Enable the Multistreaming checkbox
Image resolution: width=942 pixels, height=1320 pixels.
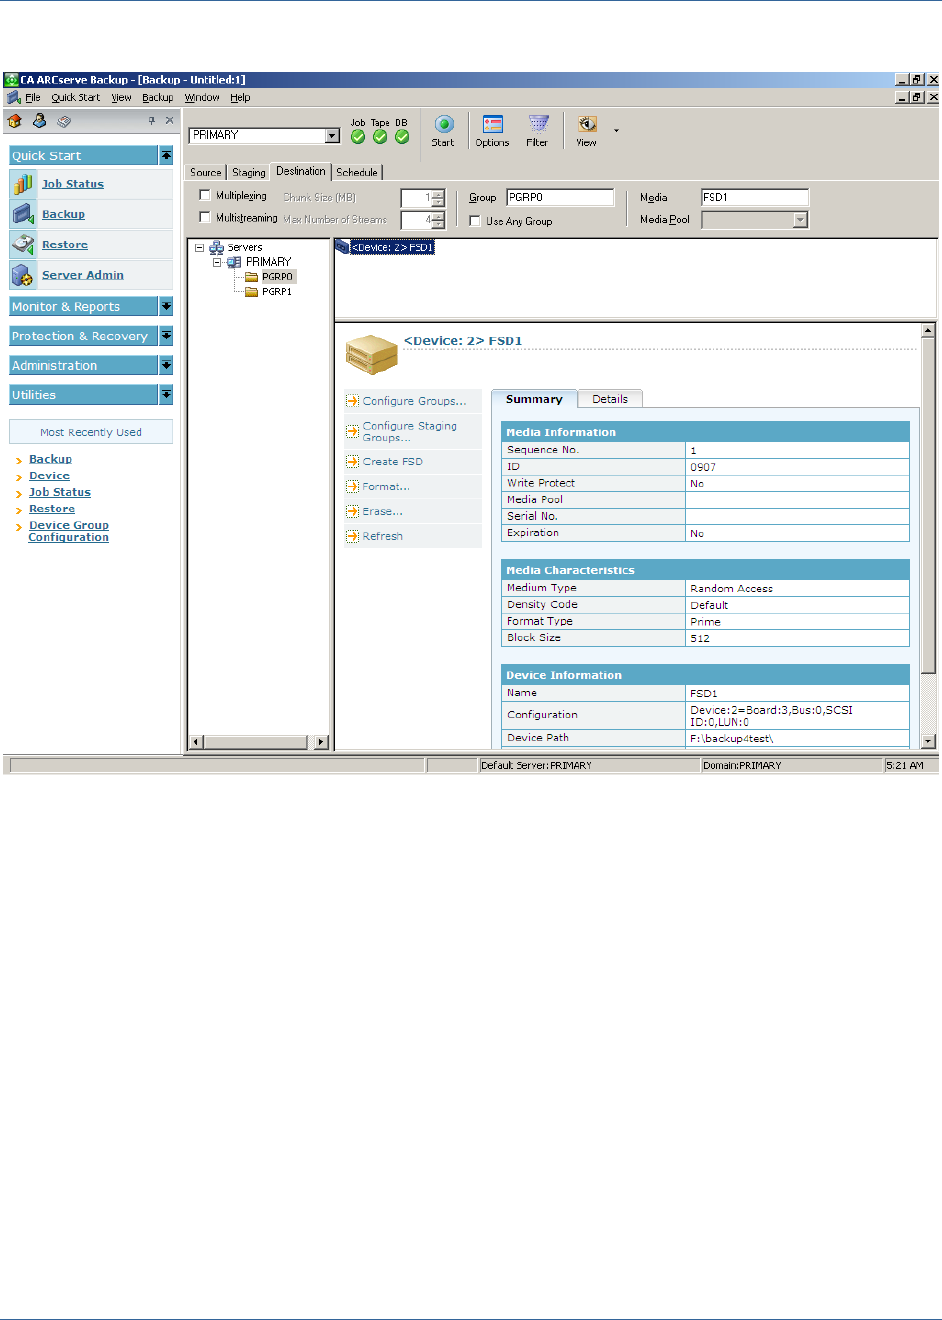tap(205, 217)
